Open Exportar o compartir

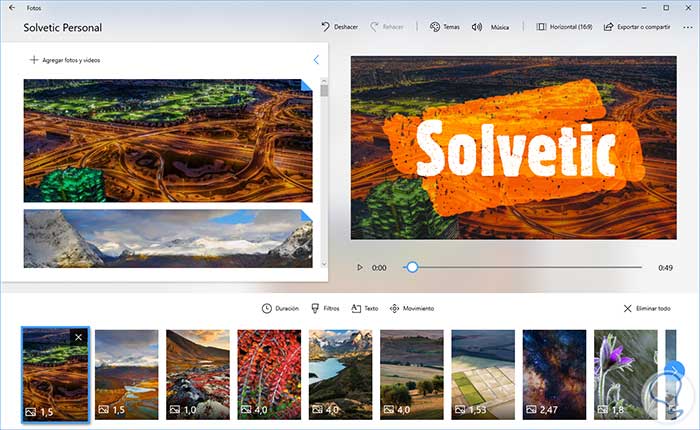tap(637, 27)
